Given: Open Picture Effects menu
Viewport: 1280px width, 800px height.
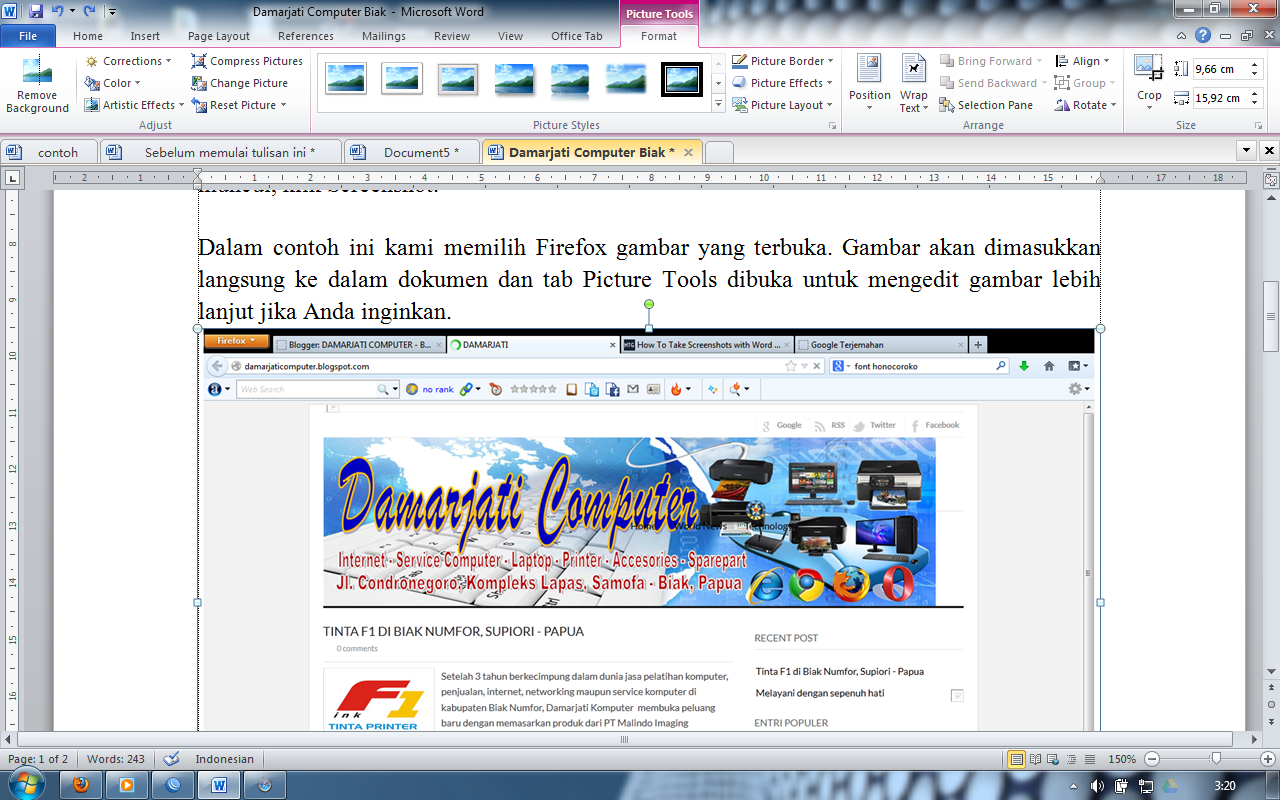Looking at the screenshot, I should pos(783,83).
